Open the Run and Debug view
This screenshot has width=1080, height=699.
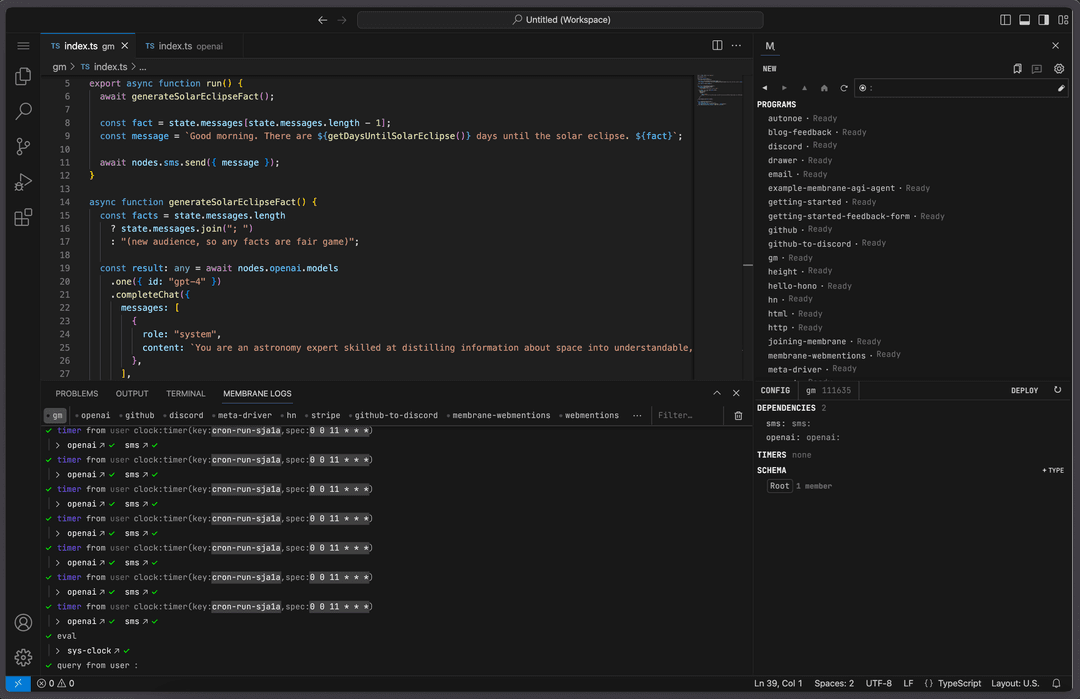tap(22, 182)
